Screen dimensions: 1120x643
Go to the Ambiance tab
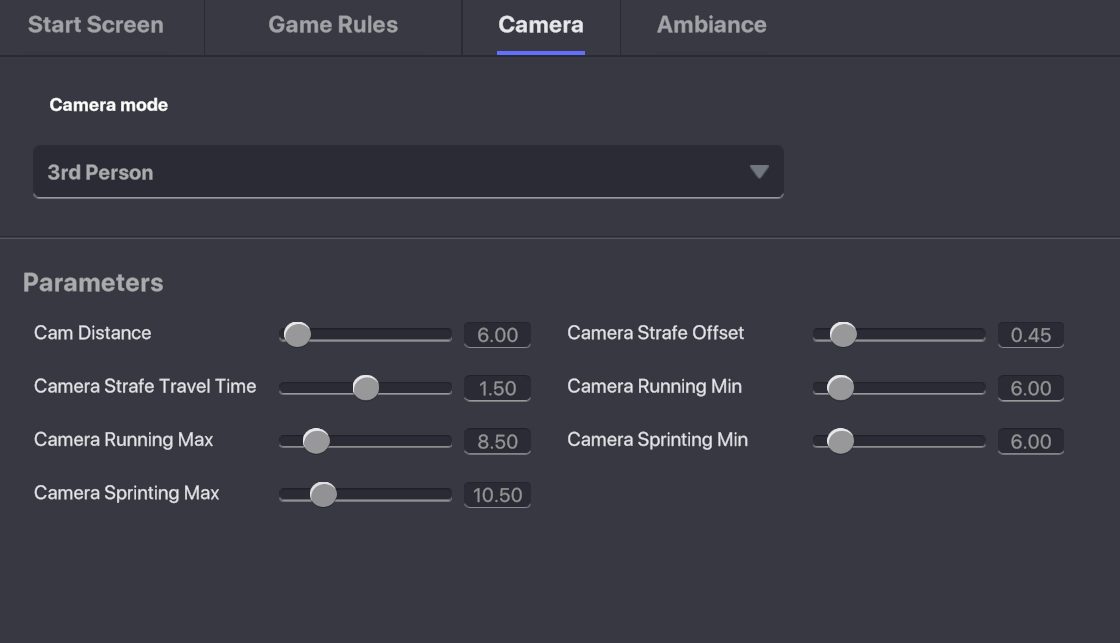[711, 25]
